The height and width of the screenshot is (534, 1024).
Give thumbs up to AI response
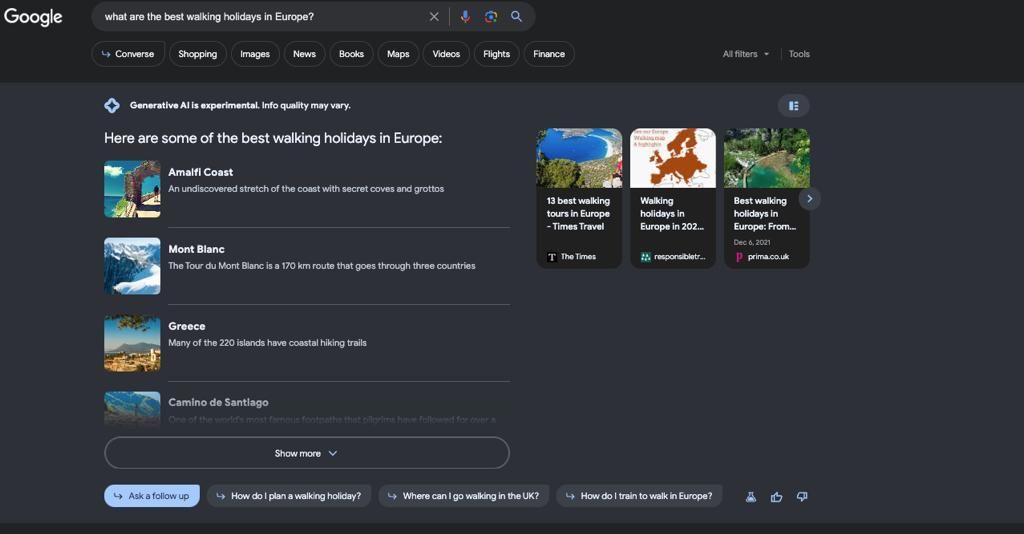tap(776, 496)
